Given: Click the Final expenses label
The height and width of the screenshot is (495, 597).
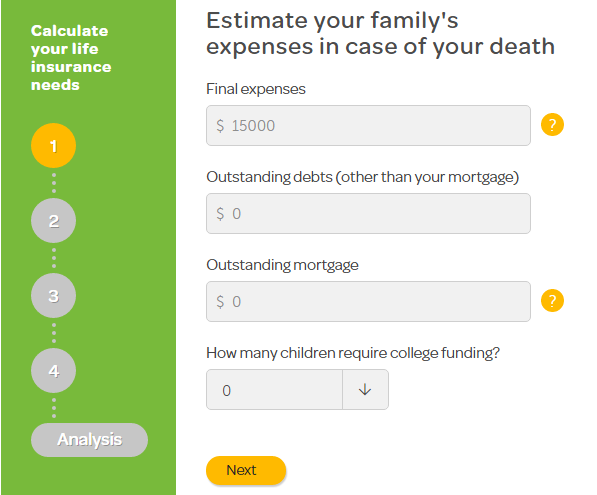Looking at the screenshot, I should pos(256,89).
